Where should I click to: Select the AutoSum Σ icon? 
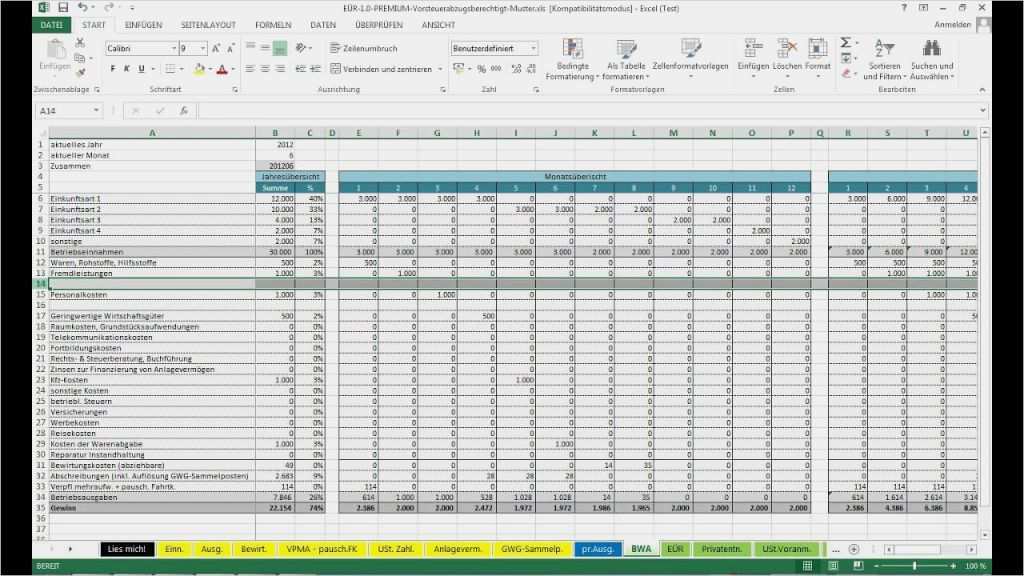(844, 46)
